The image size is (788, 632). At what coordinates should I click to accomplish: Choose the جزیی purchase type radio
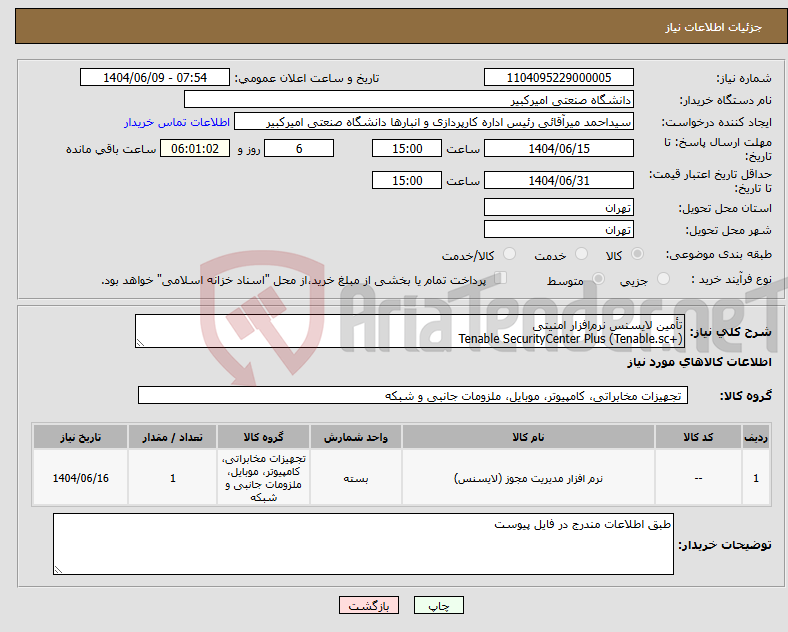(663, 279)
